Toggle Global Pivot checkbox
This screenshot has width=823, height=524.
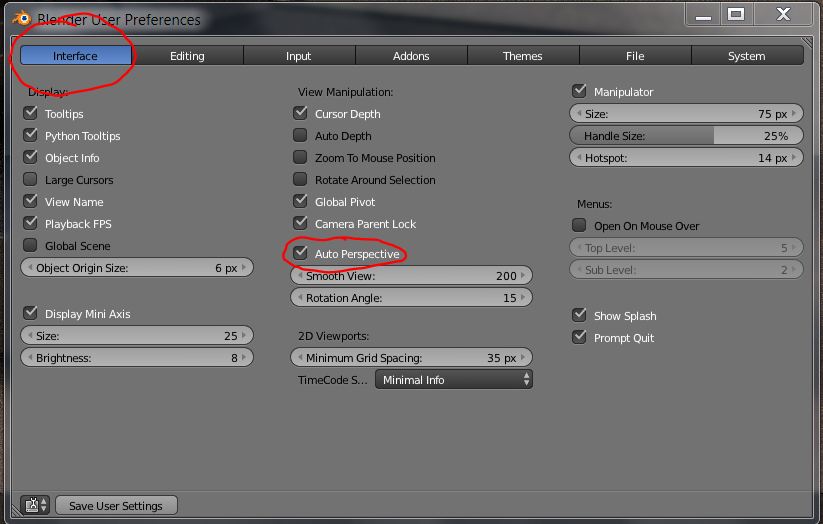pyautogui.click(x=300, y=202)
